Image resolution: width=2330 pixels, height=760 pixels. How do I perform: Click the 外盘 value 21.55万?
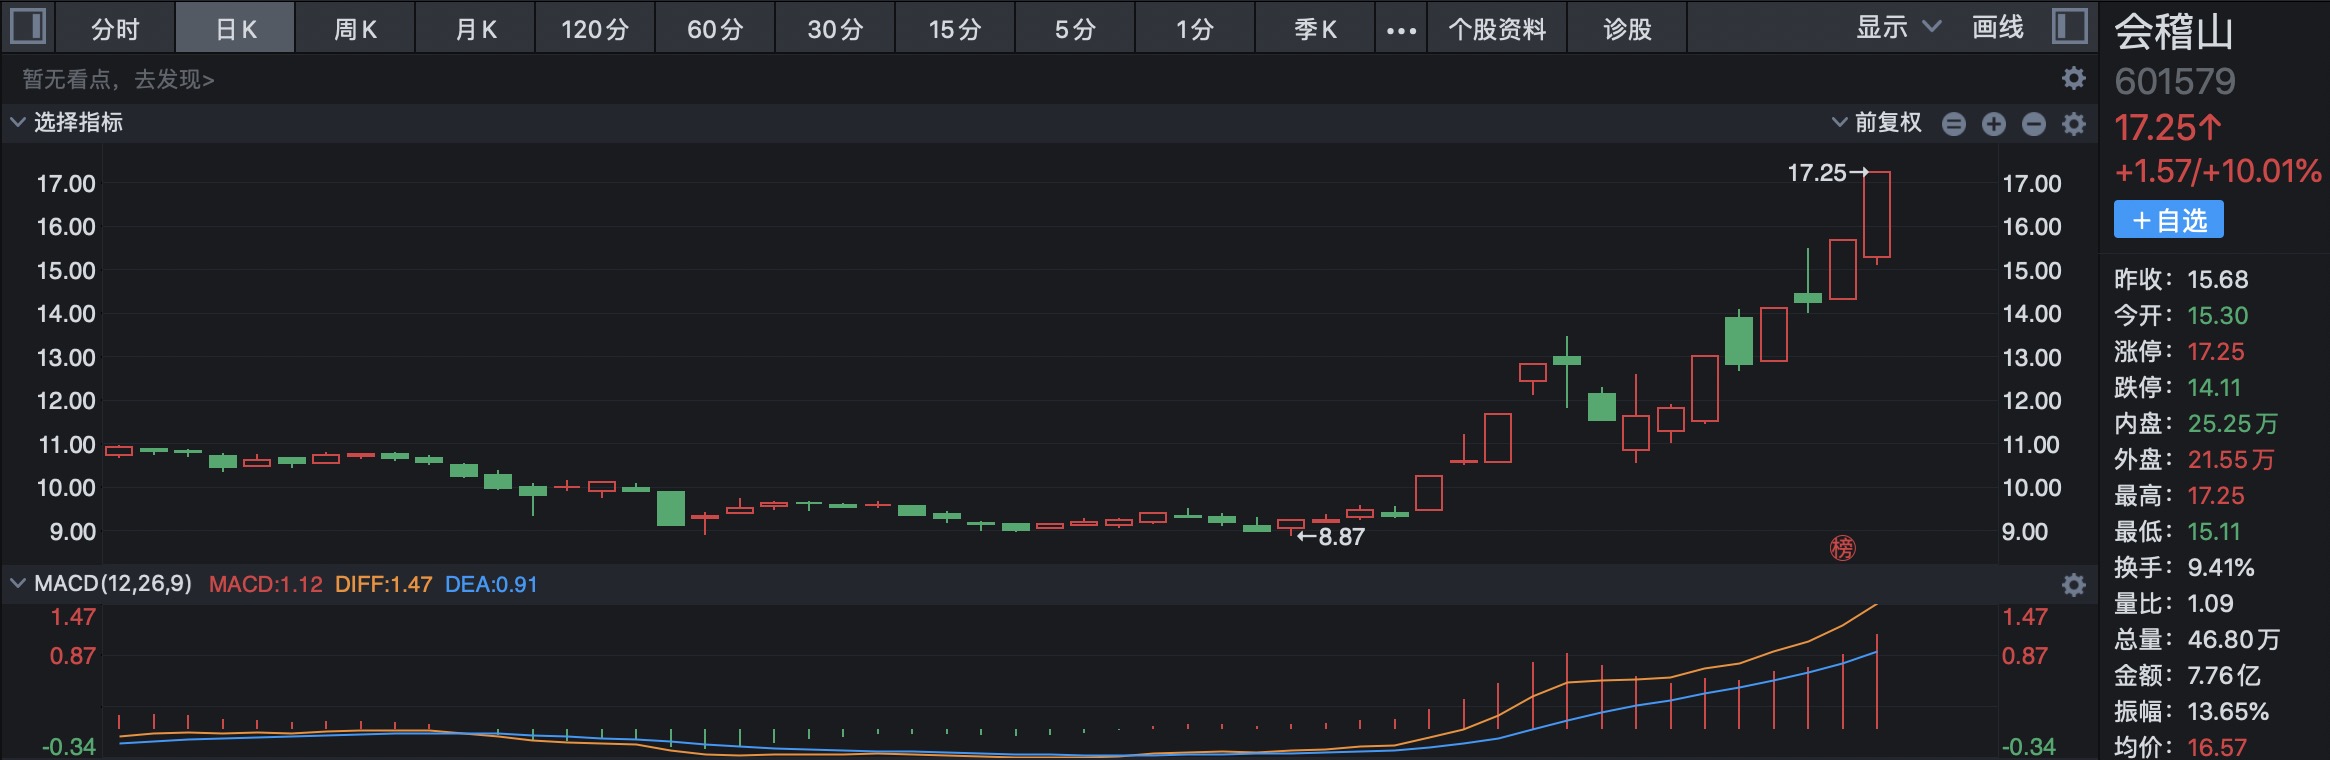(x=2230, y=459)
